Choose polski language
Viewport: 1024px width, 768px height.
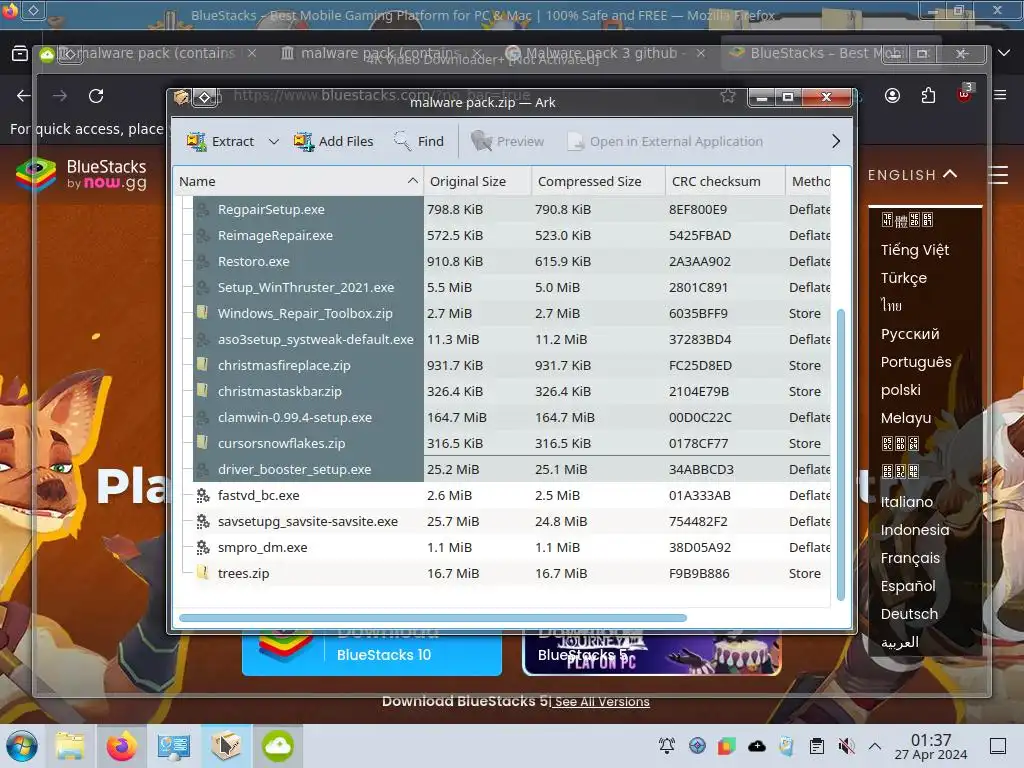click(x=901, y=390)
